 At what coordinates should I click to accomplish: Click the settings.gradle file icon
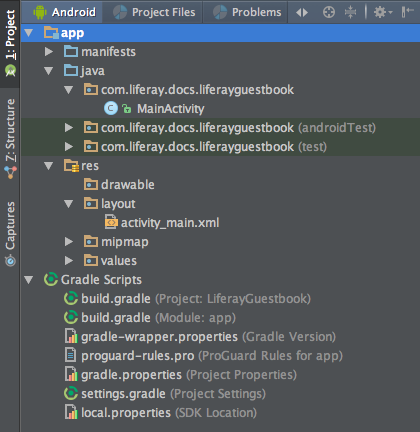[x=71, y=393]
